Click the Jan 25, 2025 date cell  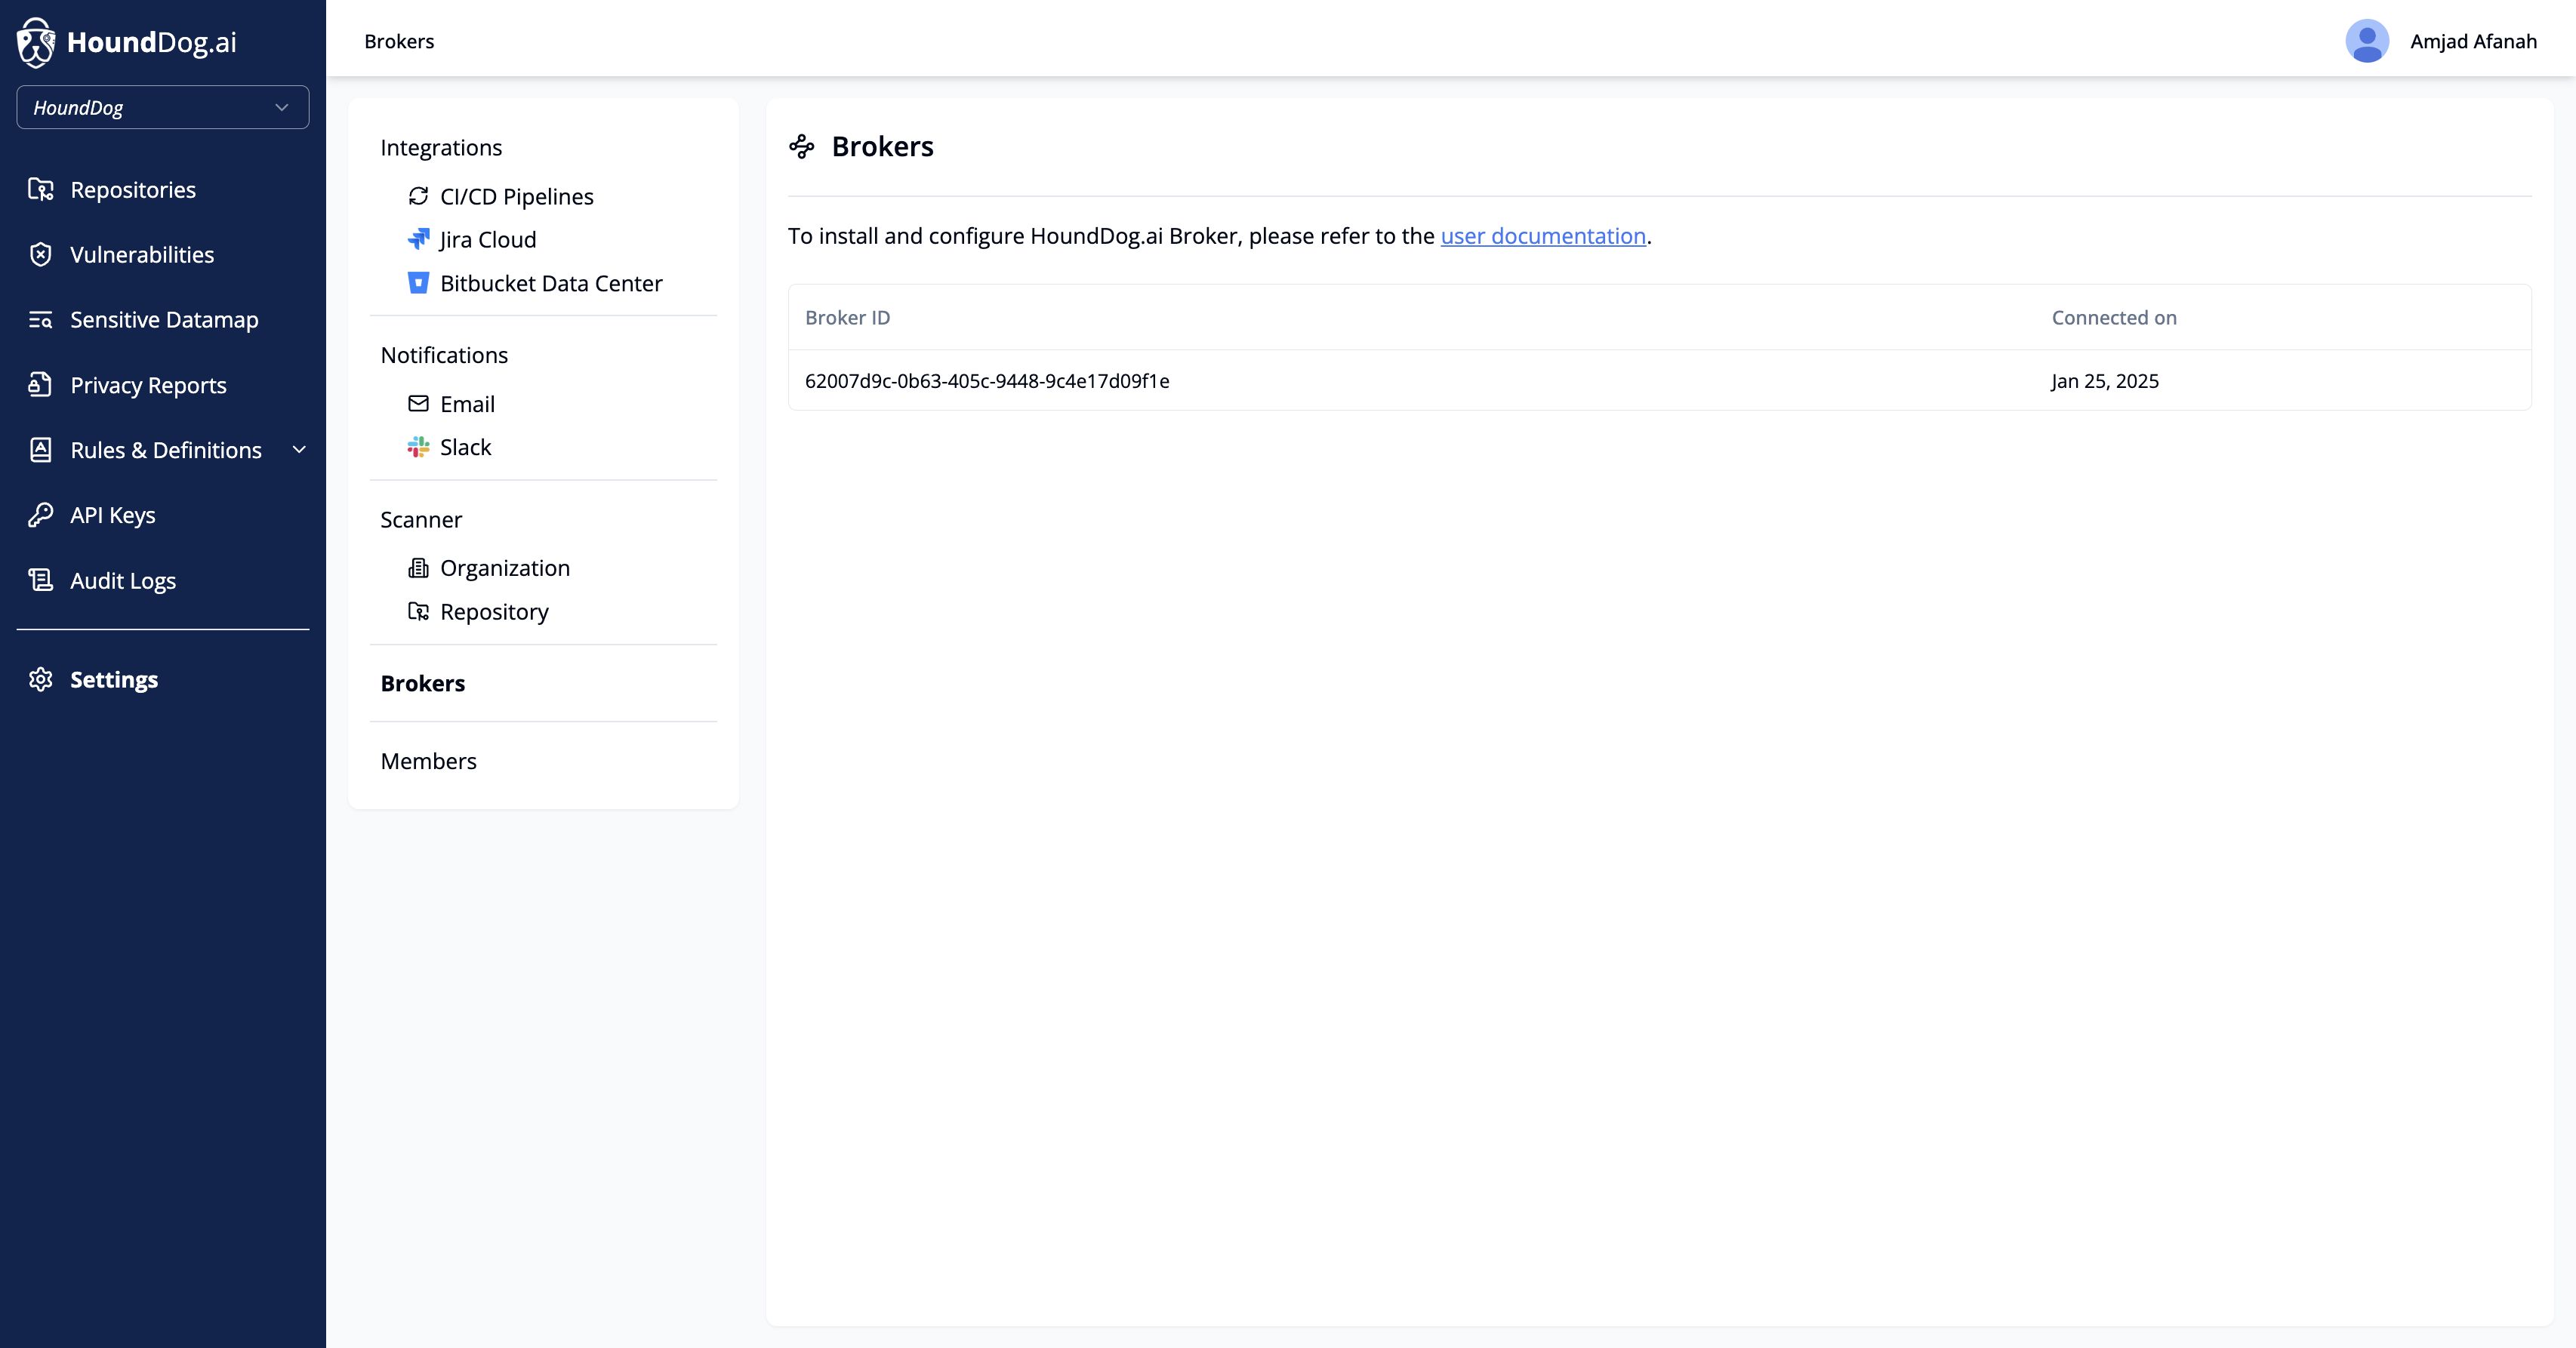(2105, 381)
